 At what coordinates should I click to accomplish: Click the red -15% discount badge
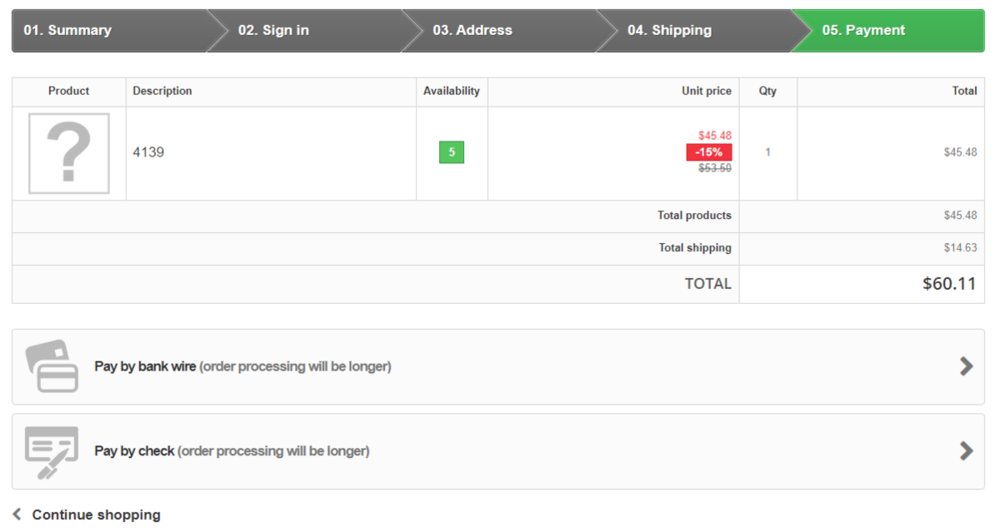[x=709, y=152]
